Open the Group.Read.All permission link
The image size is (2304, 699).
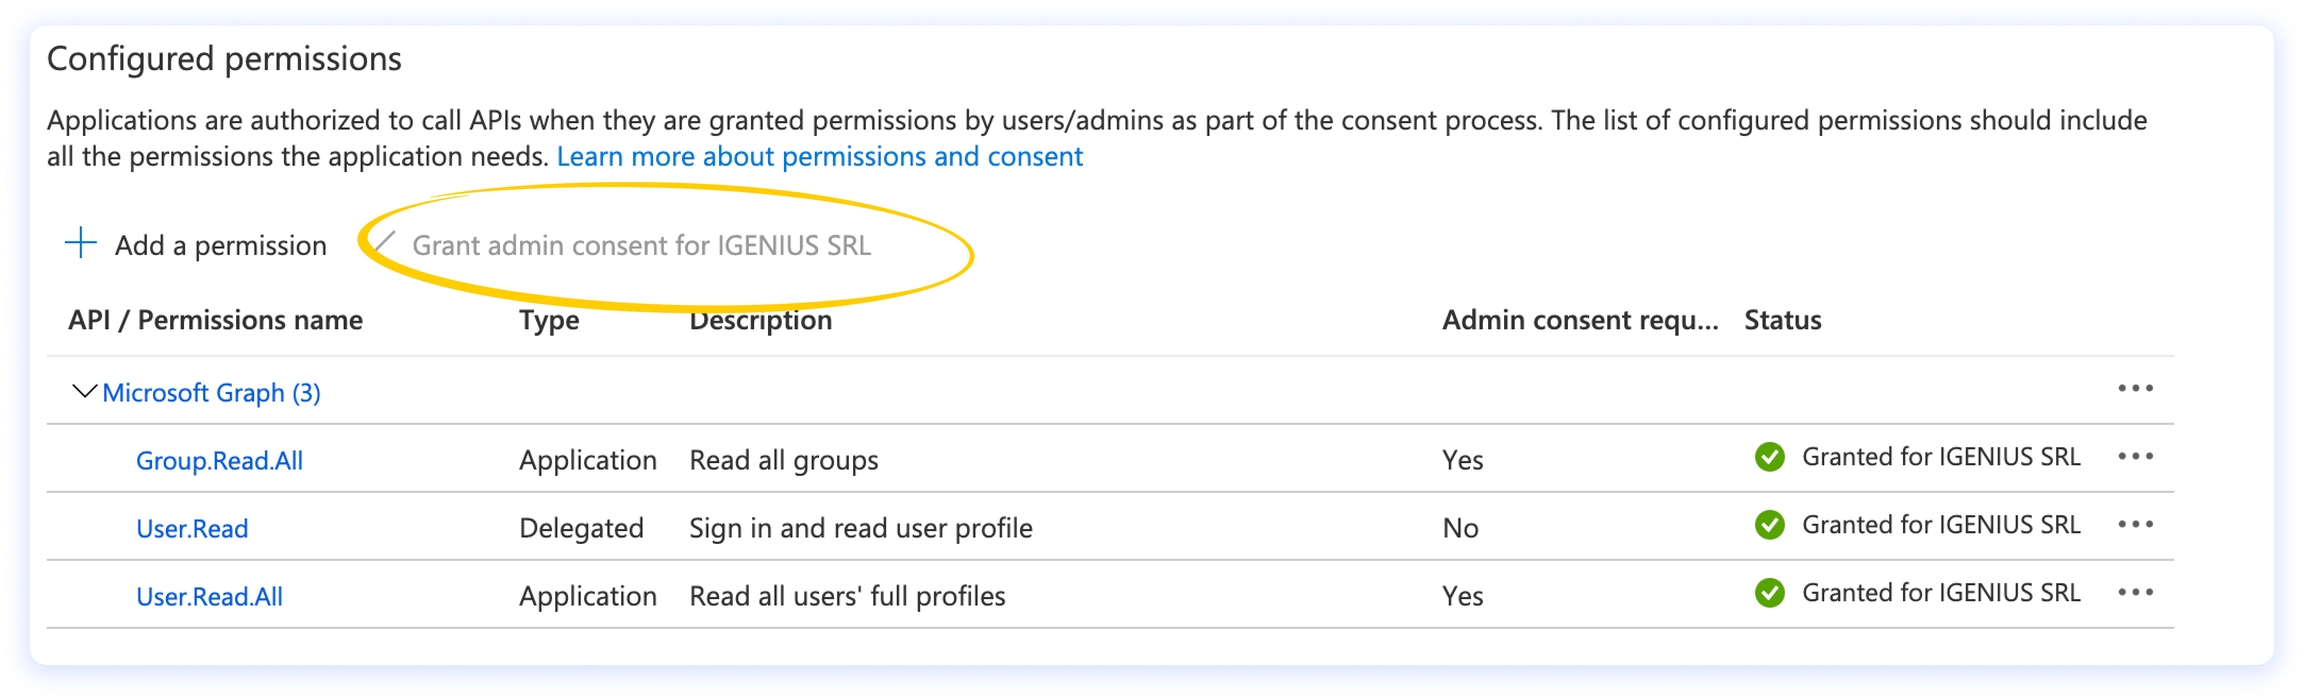219,460
